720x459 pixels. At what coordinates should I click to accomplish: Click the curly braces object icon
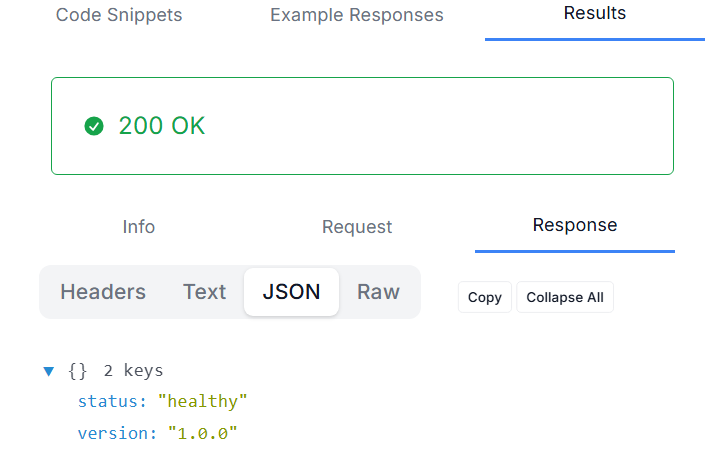tap(77, 371)
